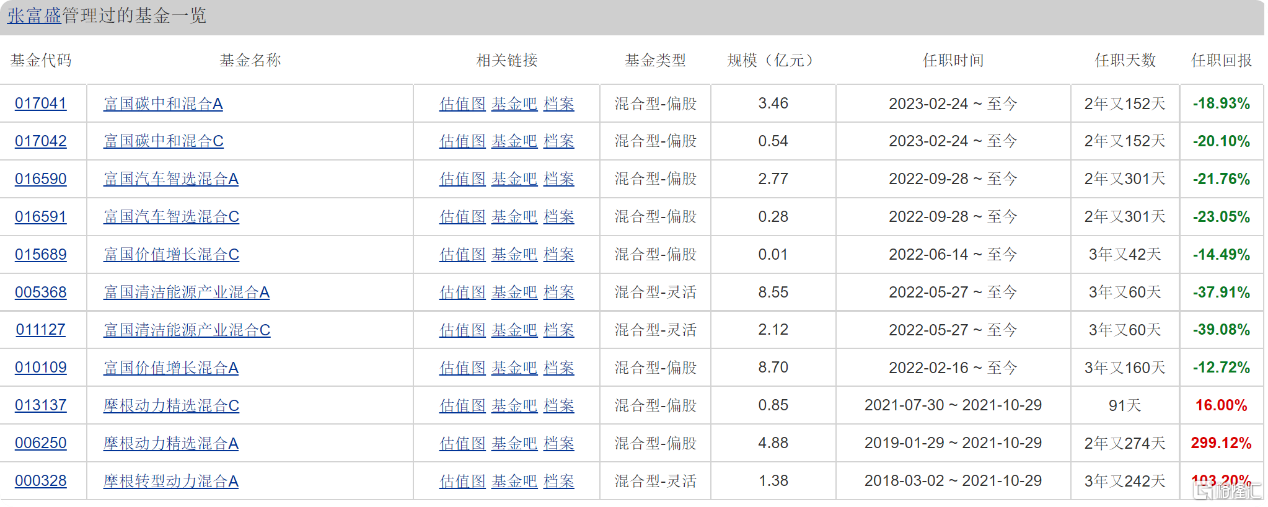Open 基金吧 for 摩根转型动力混合A
The height and width of the screenshot is (507, 1268).
coord(514,482)
